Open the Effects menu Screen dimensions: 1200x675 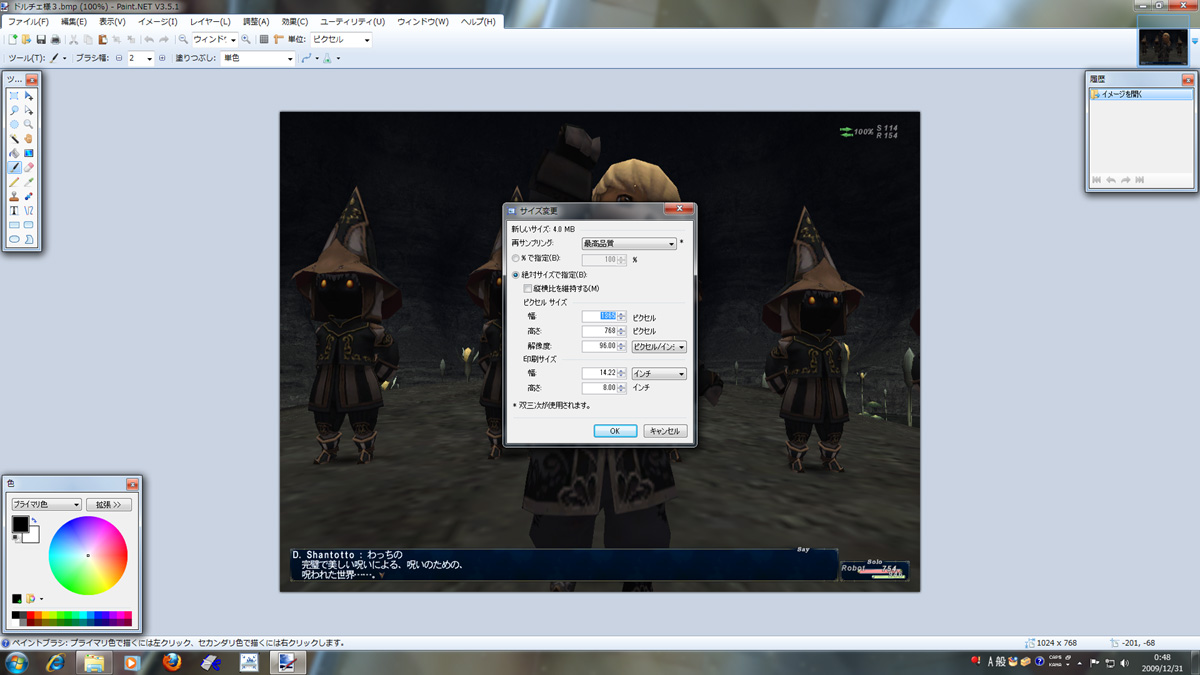(295, 21)
